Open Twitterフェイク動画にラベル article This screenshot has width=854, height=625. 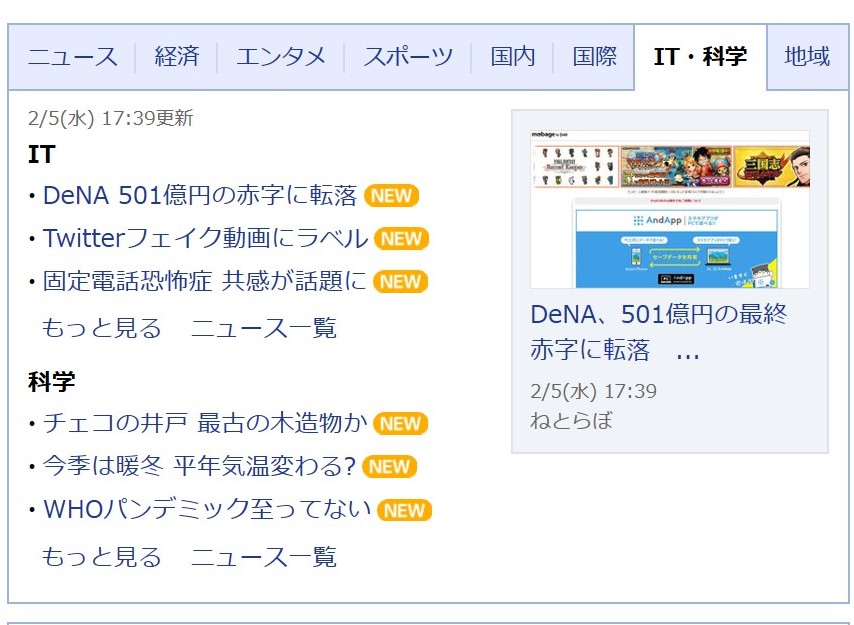205,238
